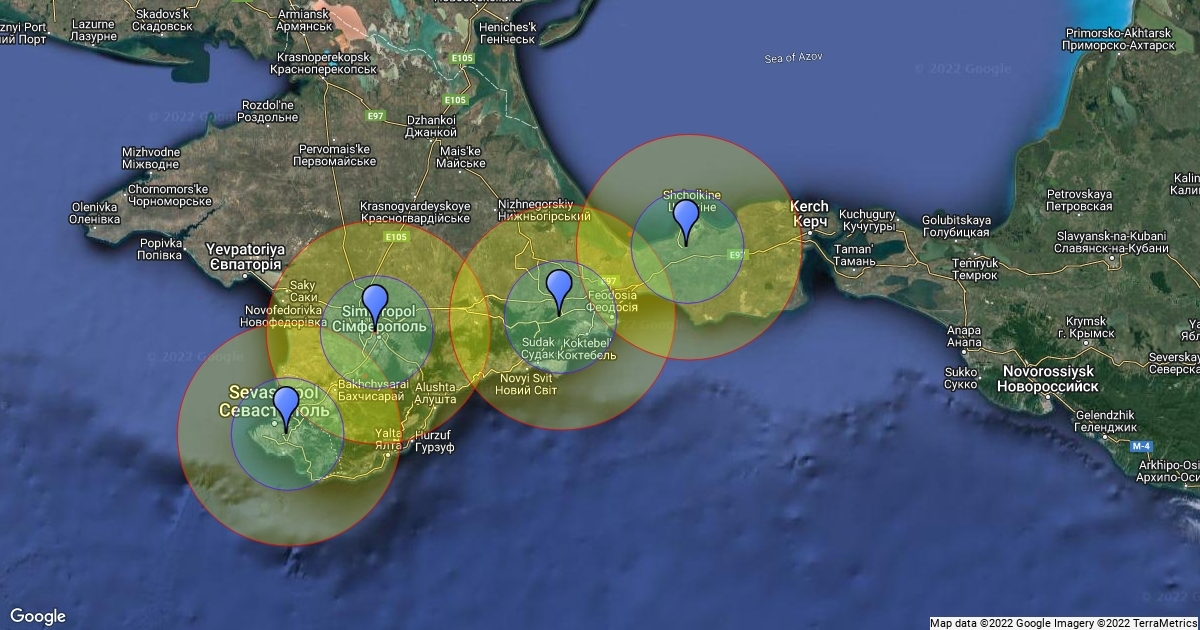Click the E97 shield west of Dzhankoi

point(375,117)
